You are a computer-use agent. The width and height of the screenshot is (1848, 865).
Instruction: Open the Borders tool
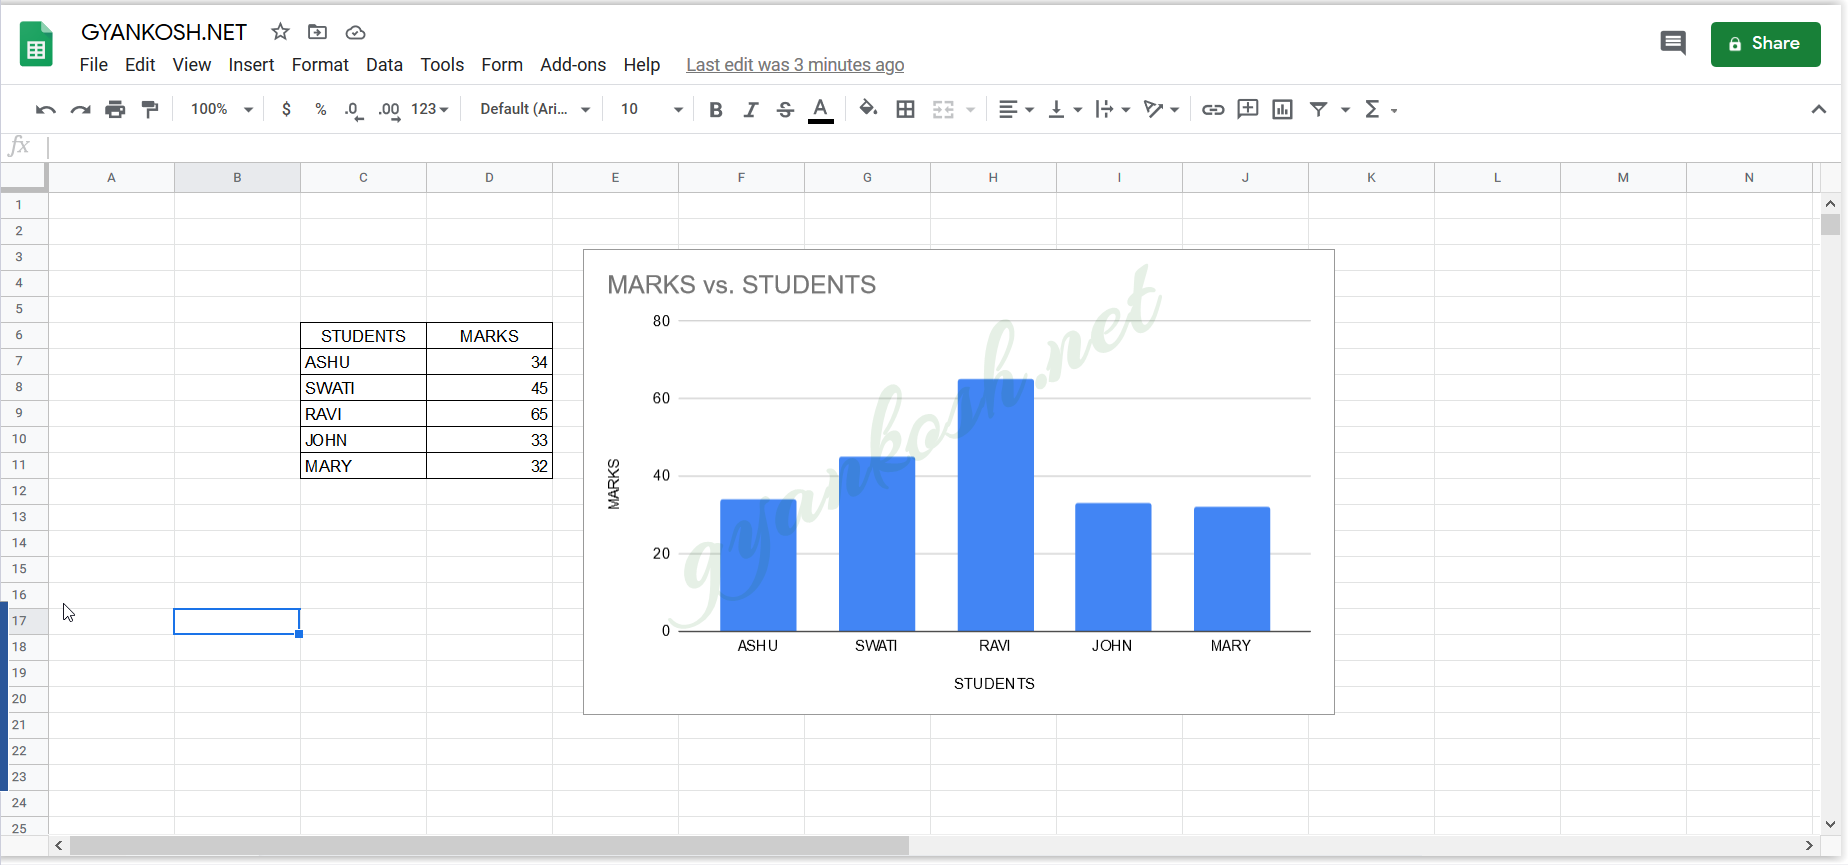click(x=905, y=109)
